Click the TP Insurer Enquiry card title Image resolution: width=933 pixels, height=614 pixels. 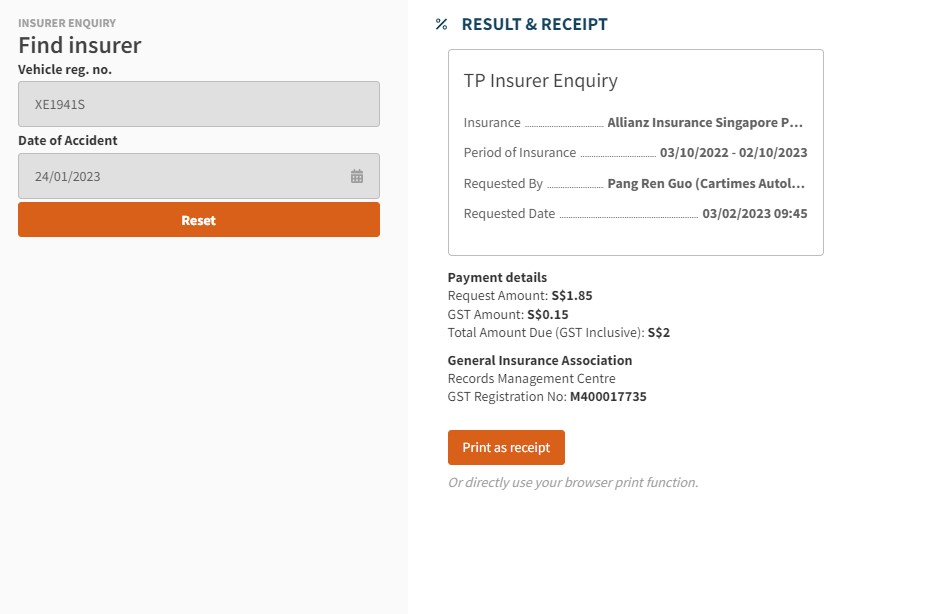coord(541,81)
